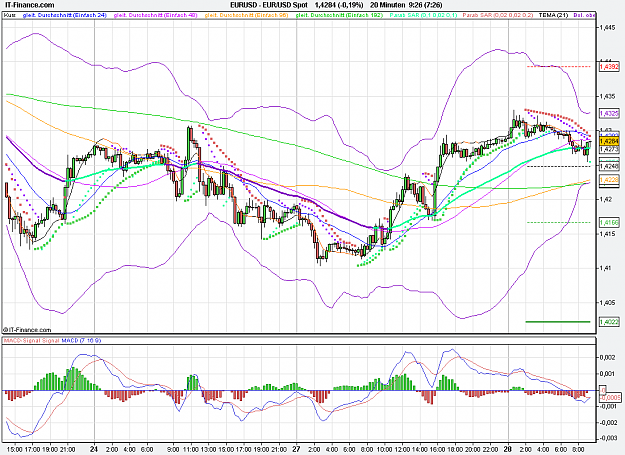Click the 'EURUSD - EUR/USD Spot' chart title

269,5
